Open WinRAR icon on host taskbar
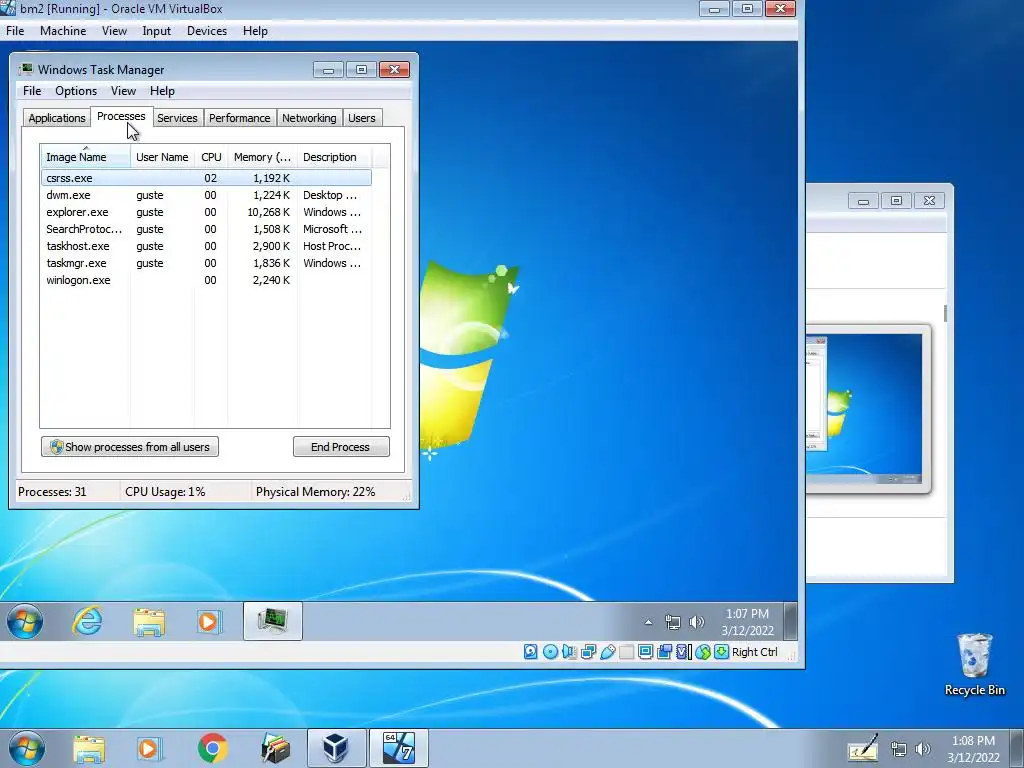Viewport: 1024px width, 768px height. point(275,748)
